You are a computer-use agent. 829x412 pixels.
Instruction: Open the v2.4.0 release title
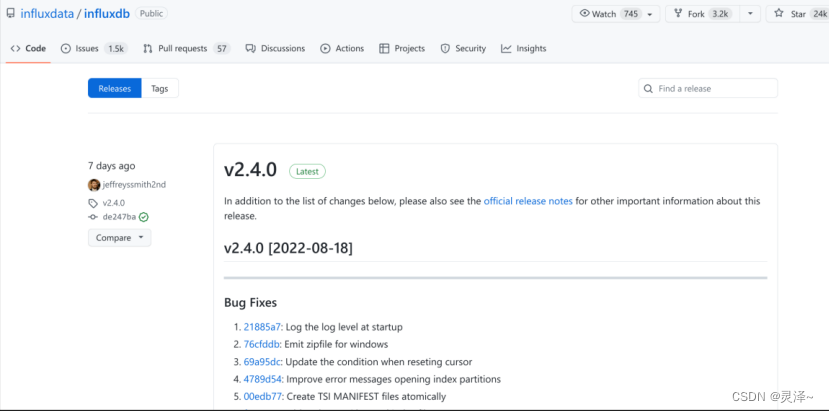pyautogui.click(x=251, y=170)
